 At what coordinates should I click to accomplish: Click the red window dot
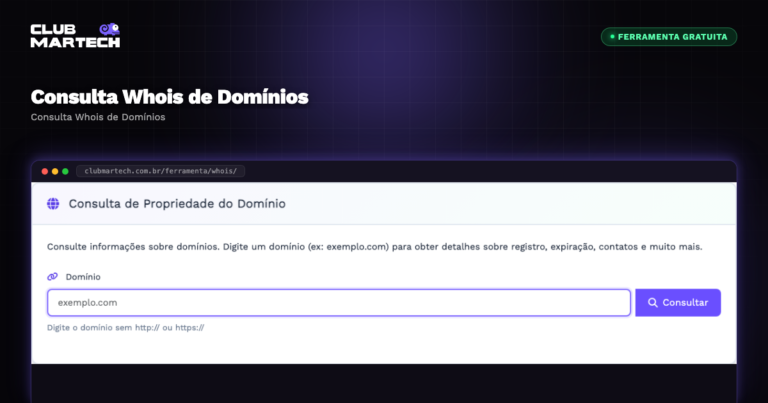(x=45, y=171)
